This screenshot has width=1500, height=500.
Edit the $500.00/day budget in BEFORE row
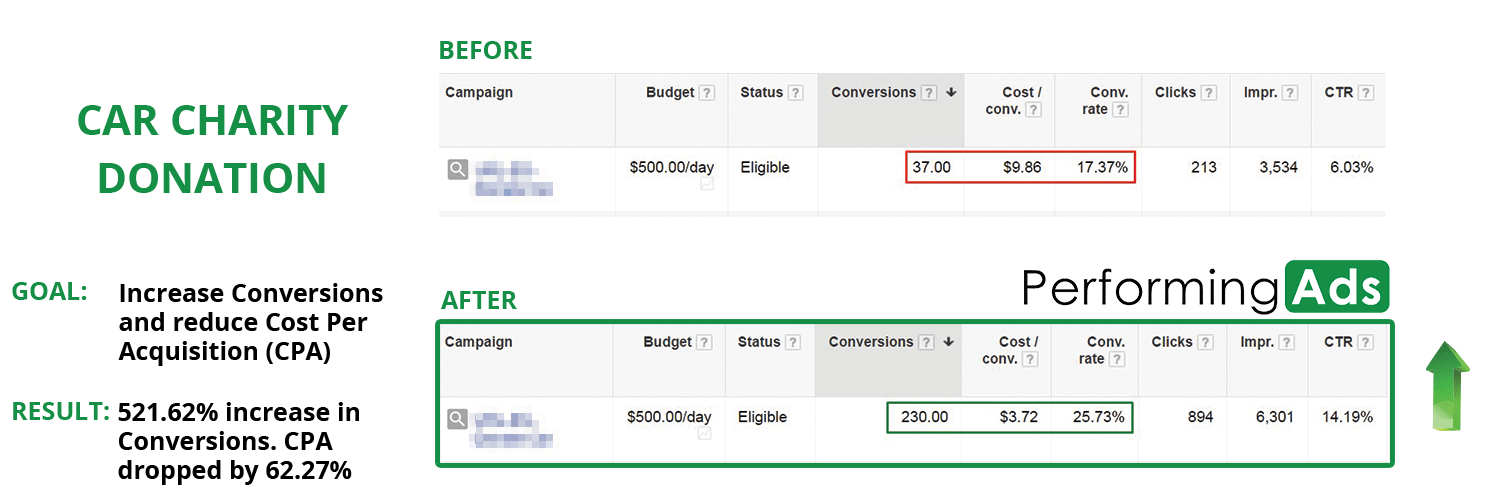click(x=670, y=168)
